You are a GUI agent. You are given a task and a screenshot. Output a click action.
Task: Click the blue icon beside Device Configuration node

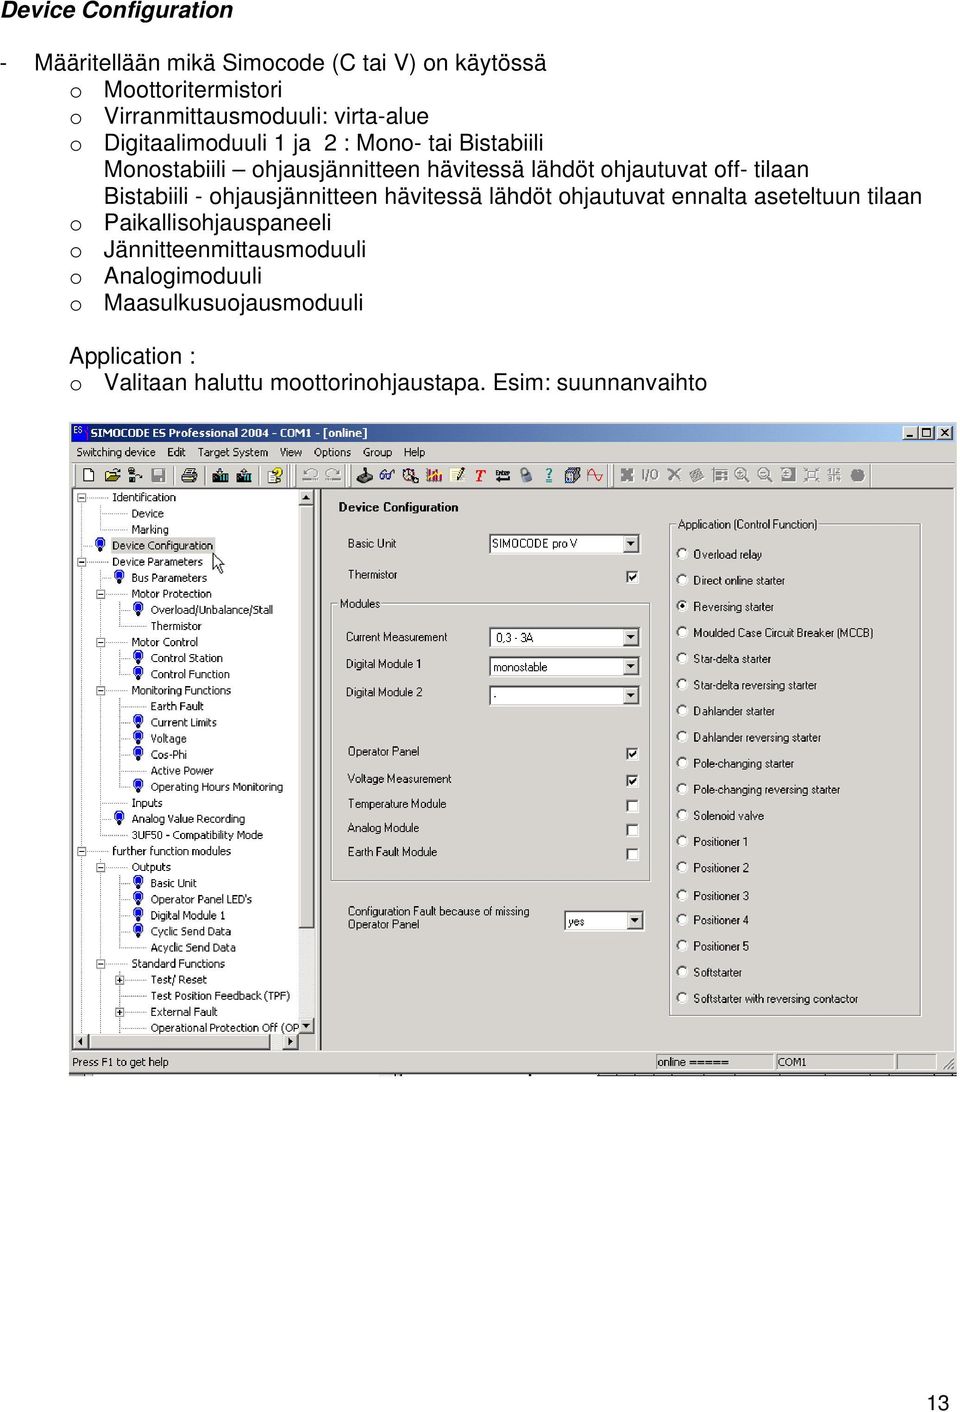coord(100,545)
